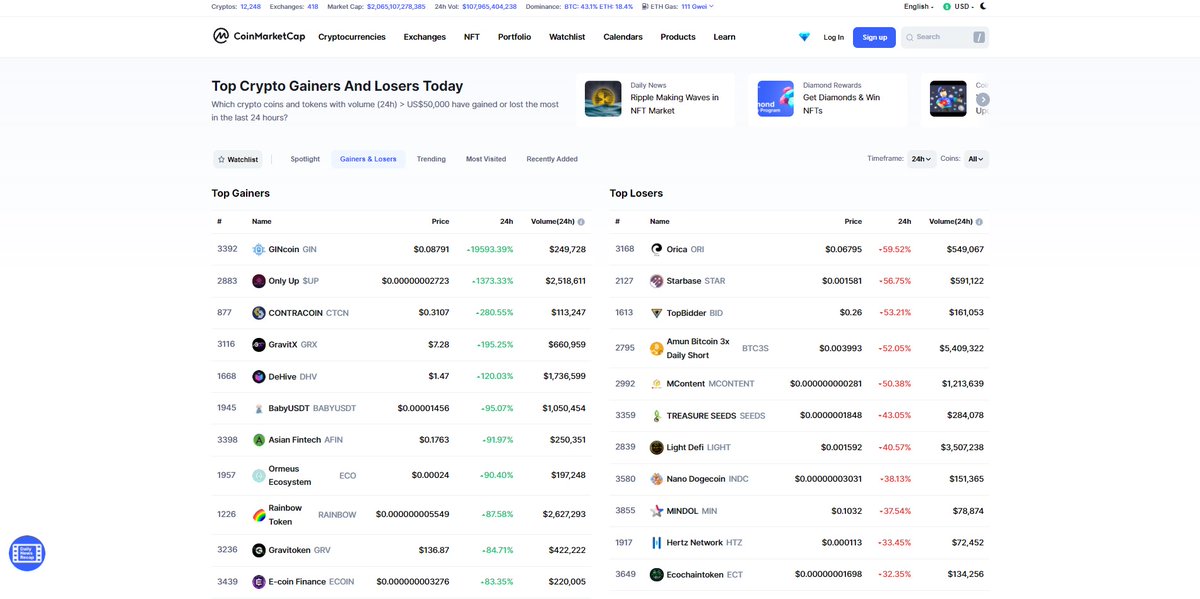The height and width of the screenshot is (599, 1200).
Task: Click the Gravitoken coin icon
Action: click(259, 550)
